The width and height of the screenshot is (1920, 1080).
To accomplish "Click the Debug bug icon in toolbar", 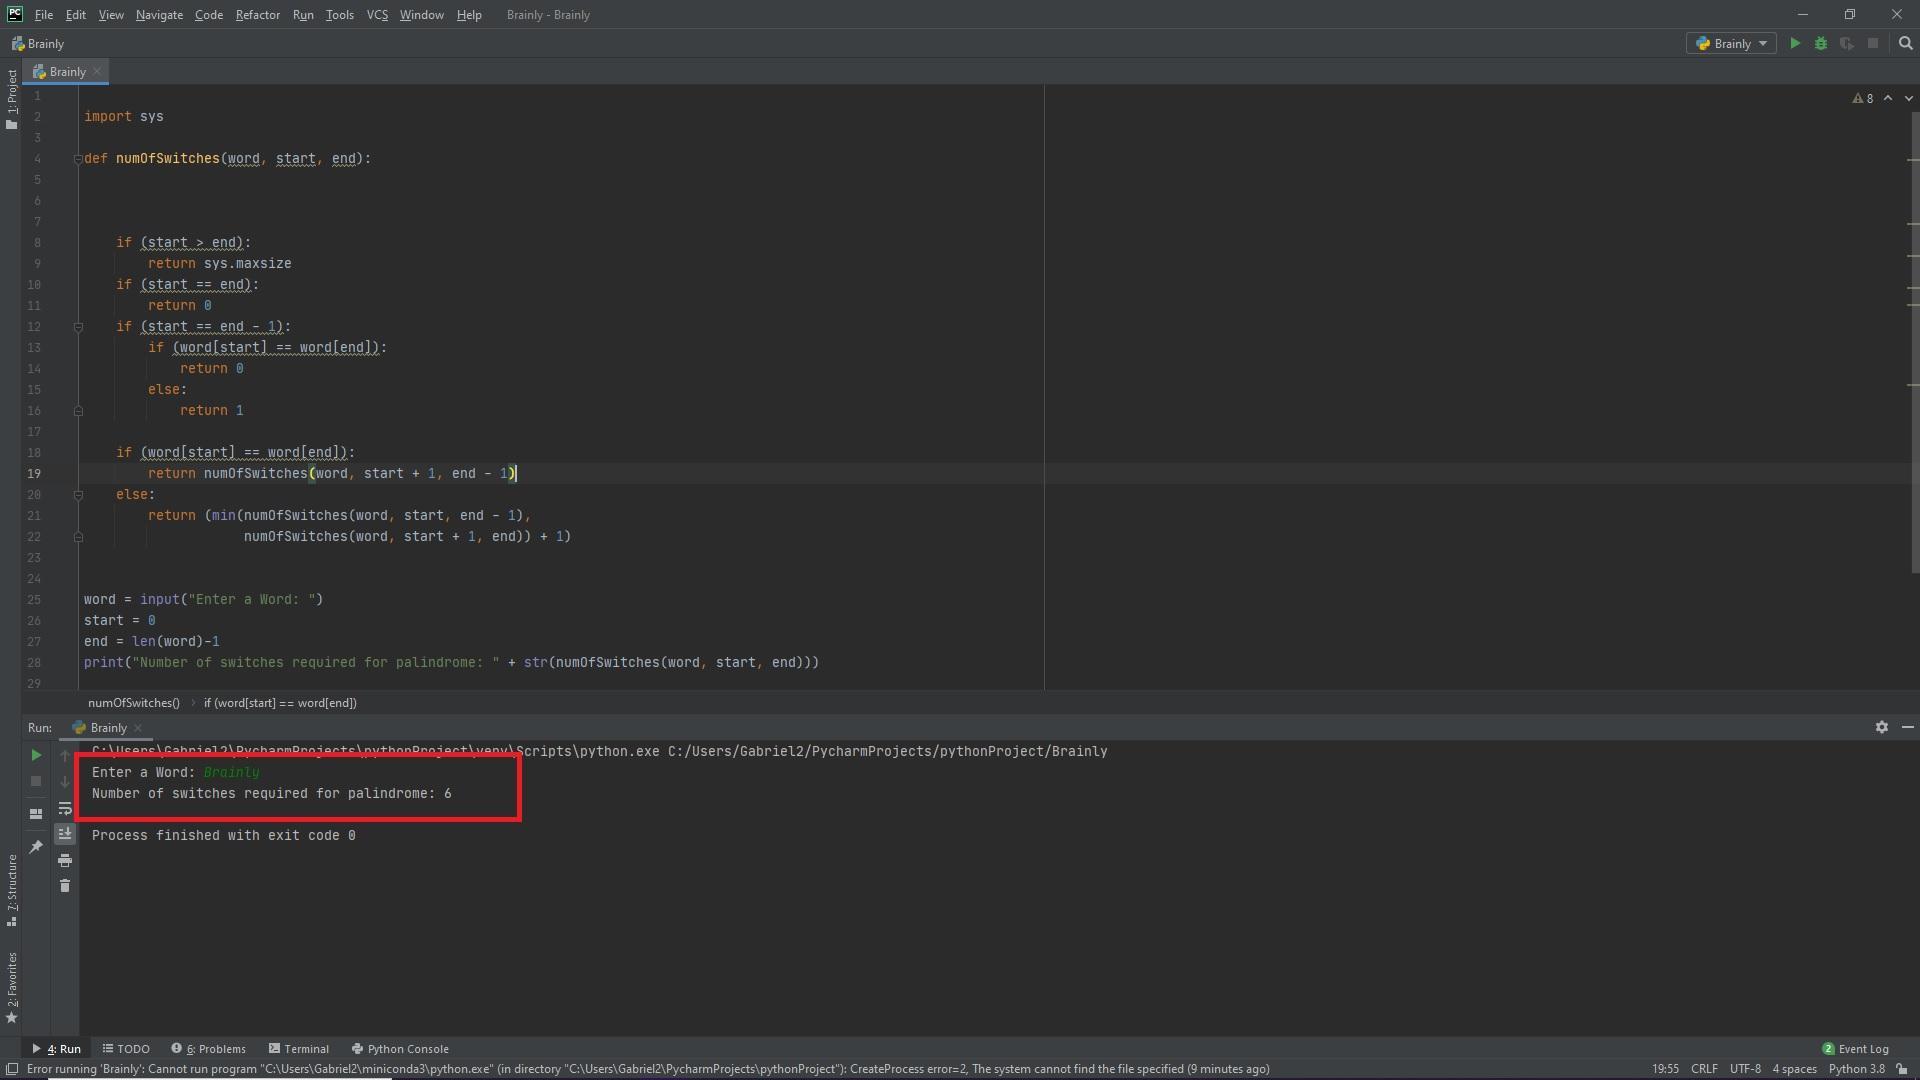I will click(1821, 44).
